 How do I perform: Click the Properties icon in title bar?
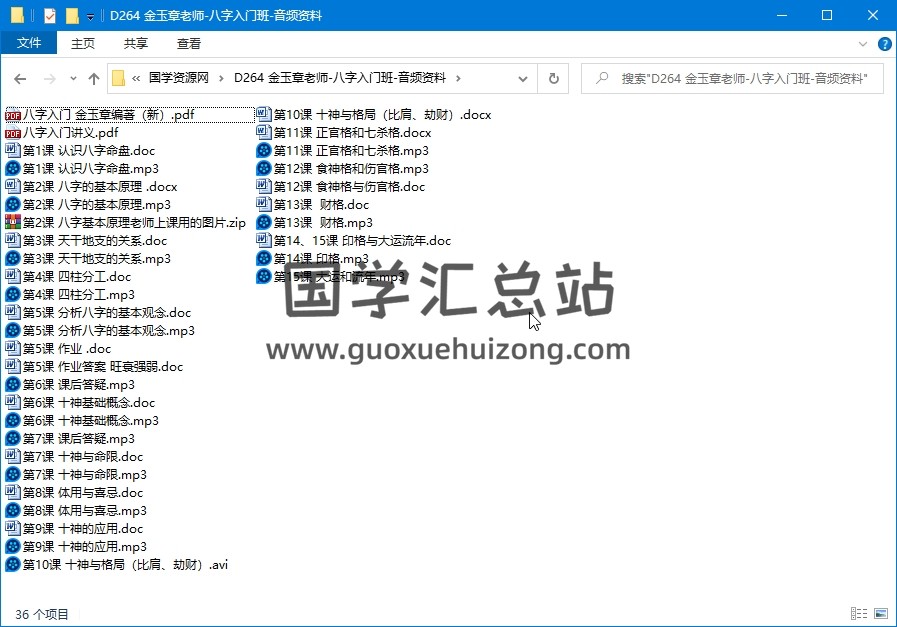[x=50, y=15]
